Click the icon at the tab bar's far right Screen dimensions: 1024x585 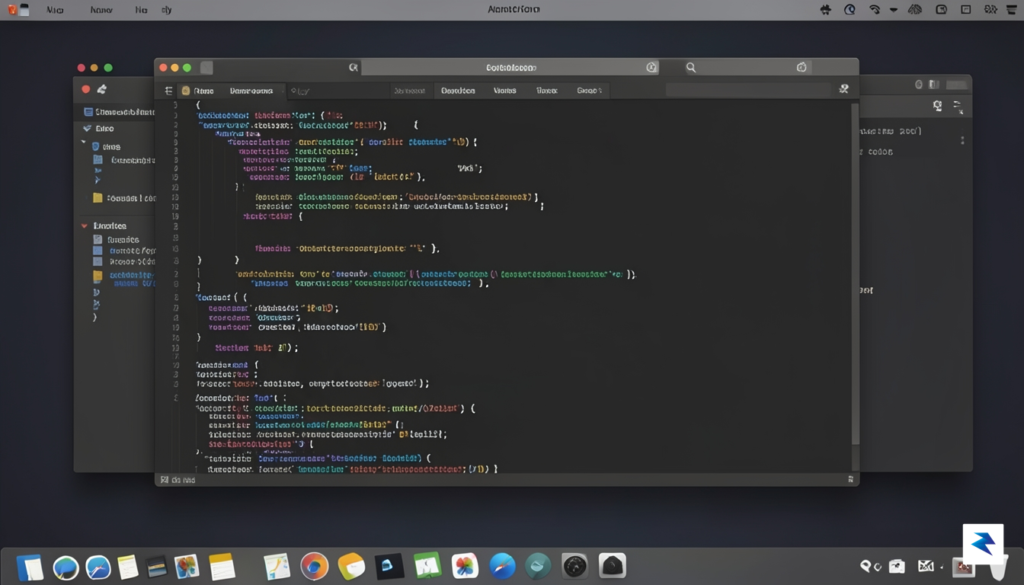(x=844, y=89)
